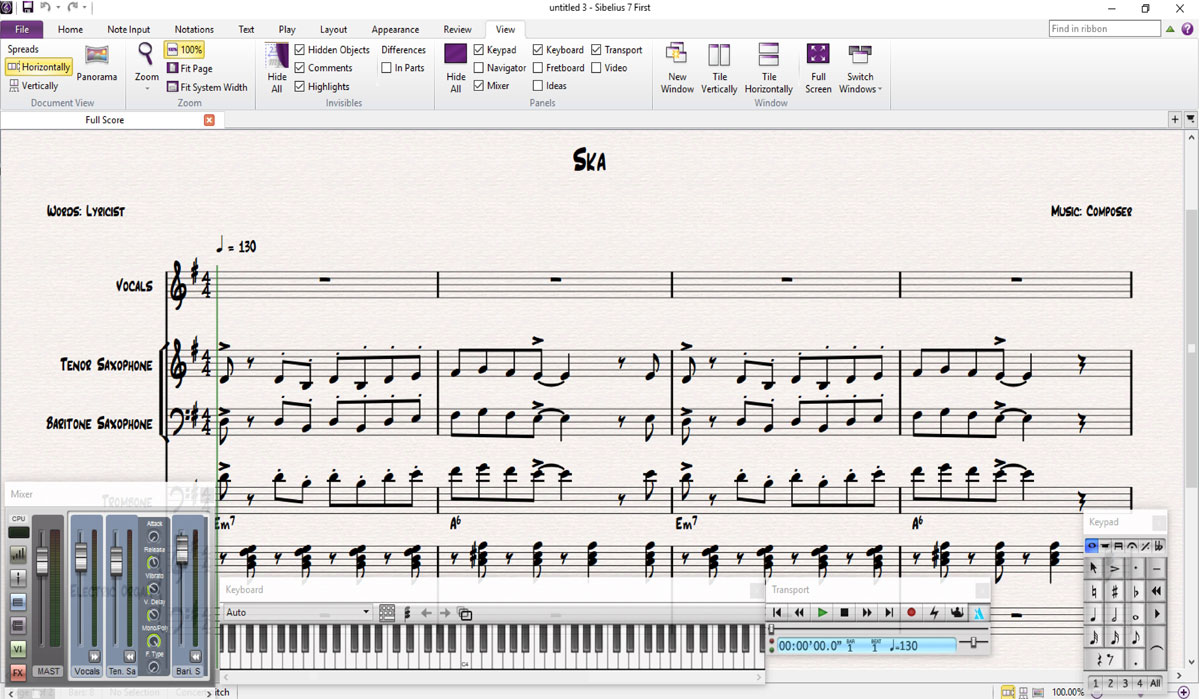
Task: Click the Live Tempo conductor icon
Action: (x=957, y=612)
